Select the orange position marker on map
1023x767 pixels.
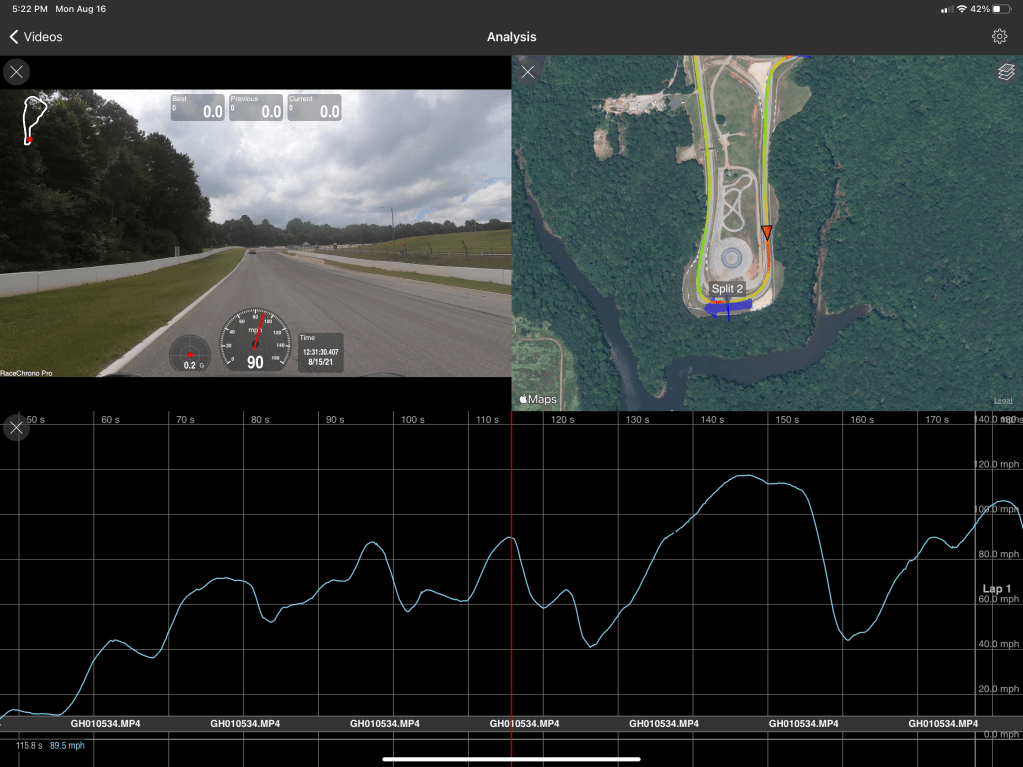click(767, 232)
